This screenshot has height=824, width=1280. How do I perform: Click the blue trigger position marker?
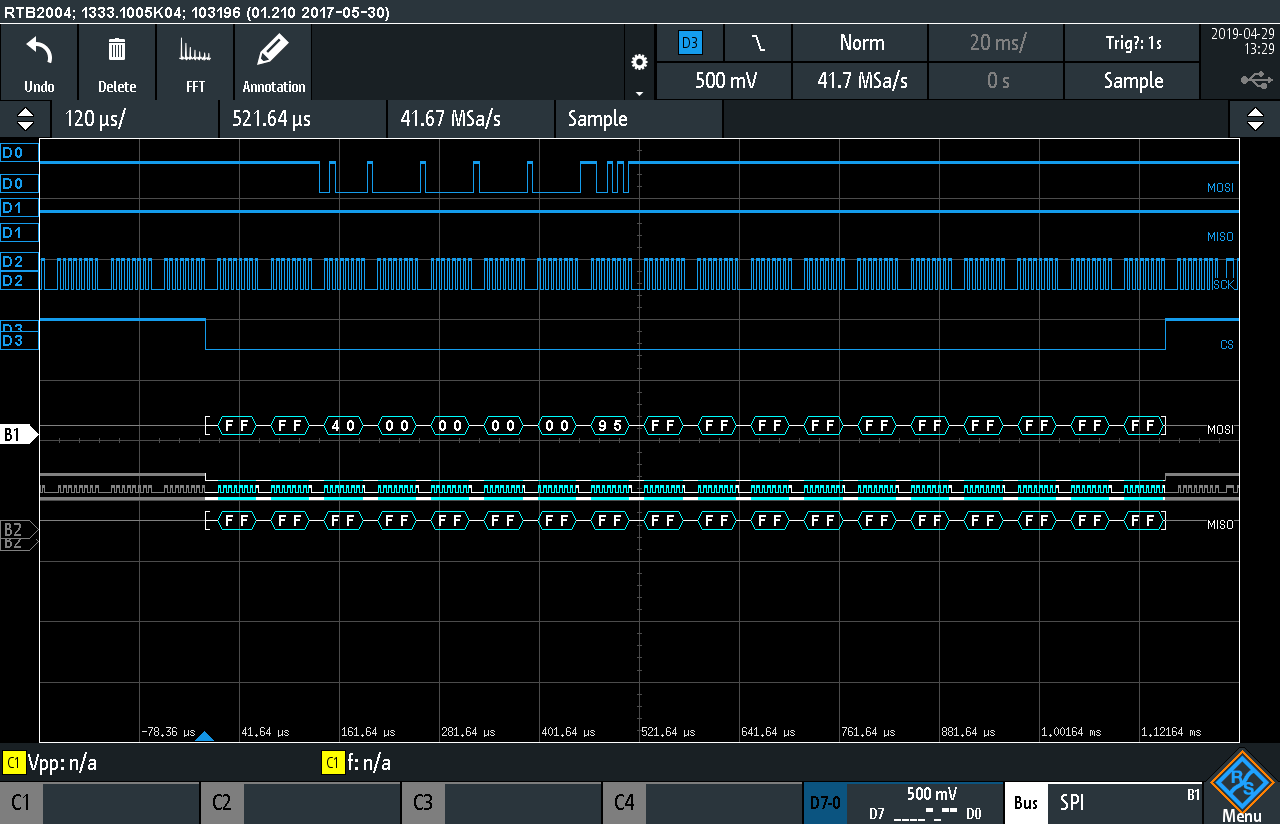(205, 736)
